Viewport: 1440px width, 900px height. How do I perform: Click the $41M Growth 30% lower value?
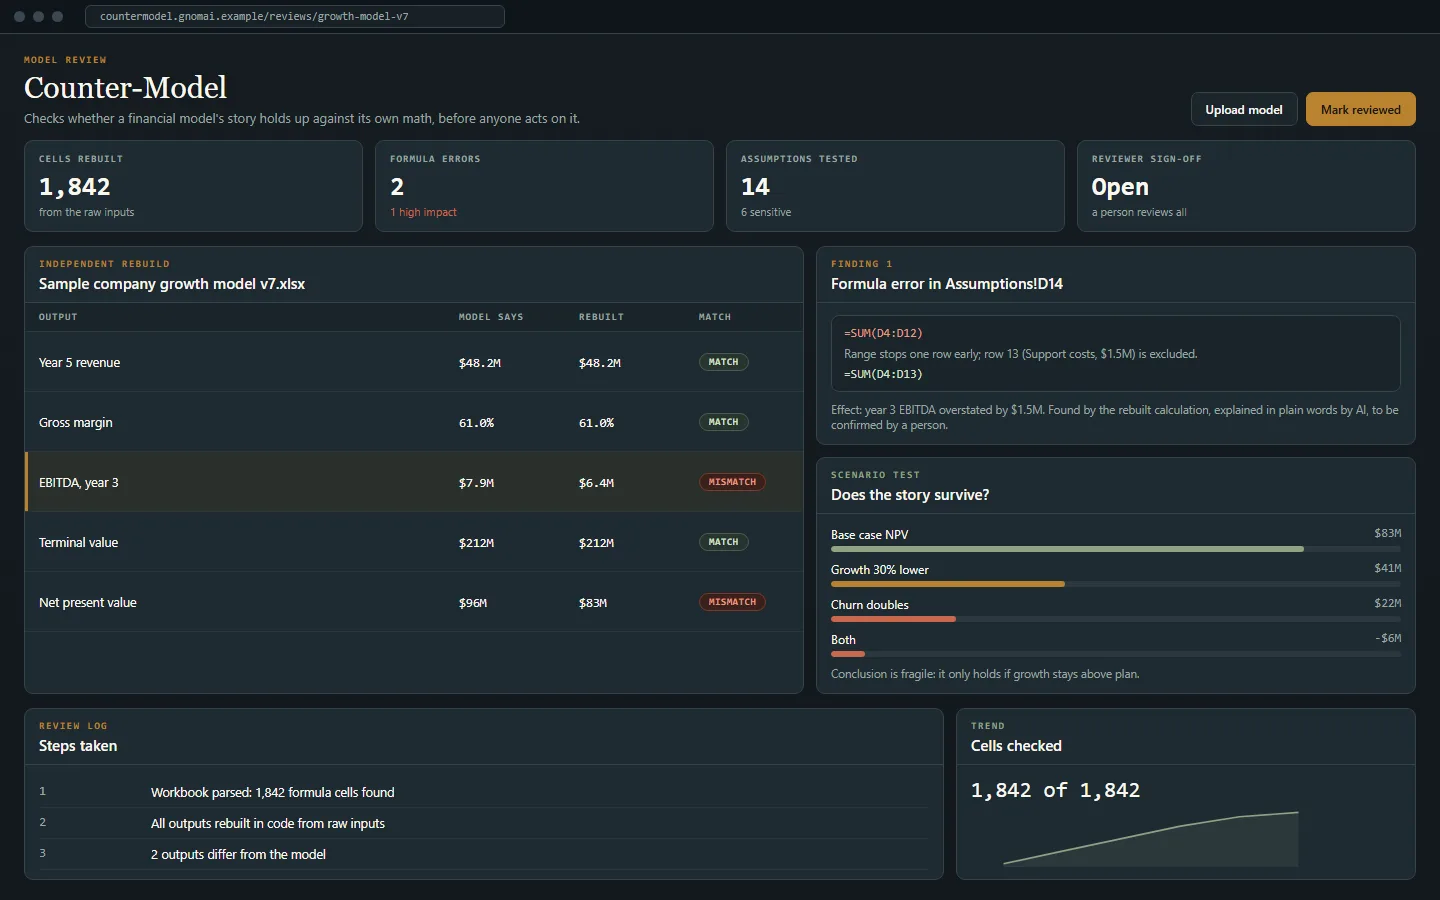pos(1388,568)
